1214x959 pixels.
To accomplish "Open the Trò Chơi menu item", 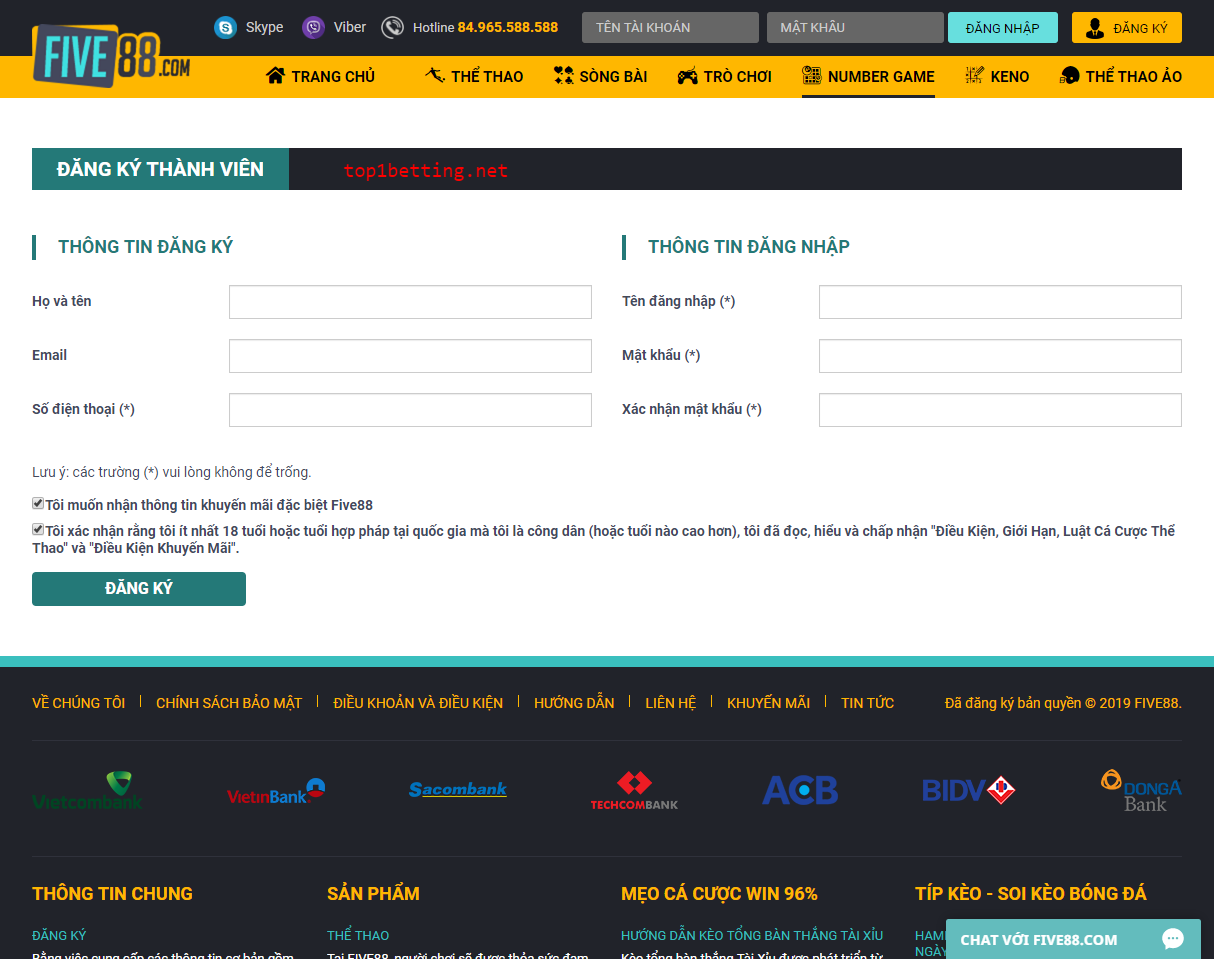I will pos(724,76).
